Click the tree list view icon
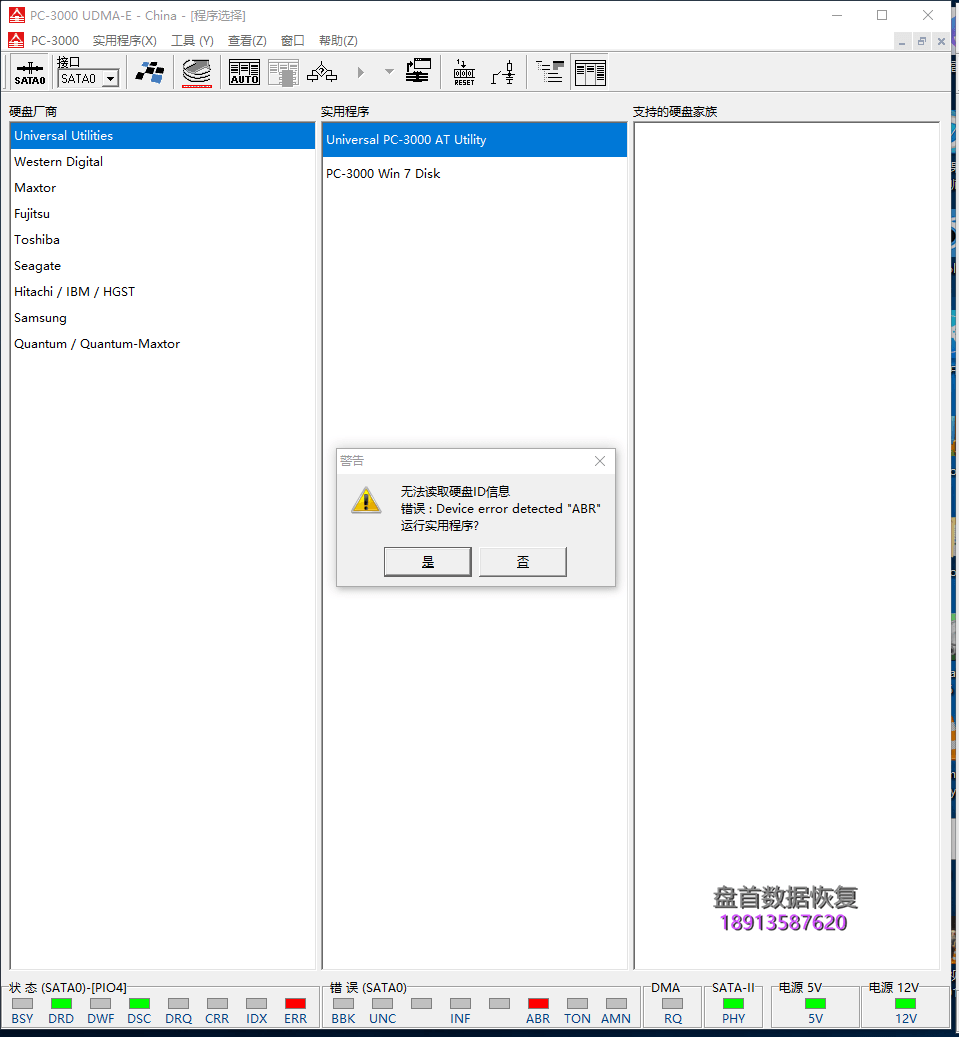 550,71
